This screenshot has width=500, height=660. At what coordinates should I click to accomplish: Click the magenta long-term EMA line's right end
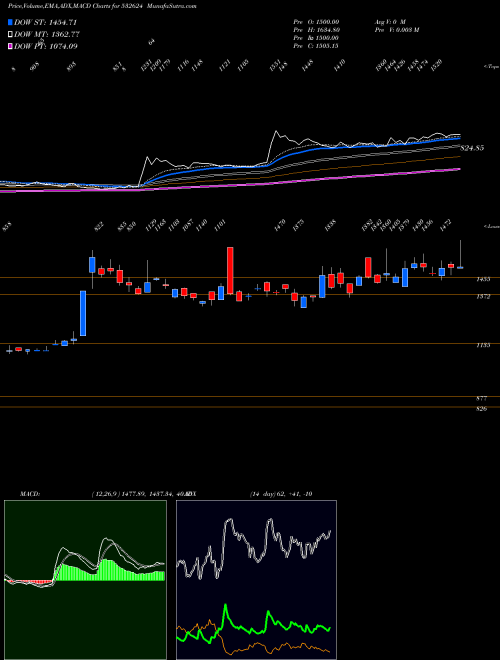(x=459, y=169)
